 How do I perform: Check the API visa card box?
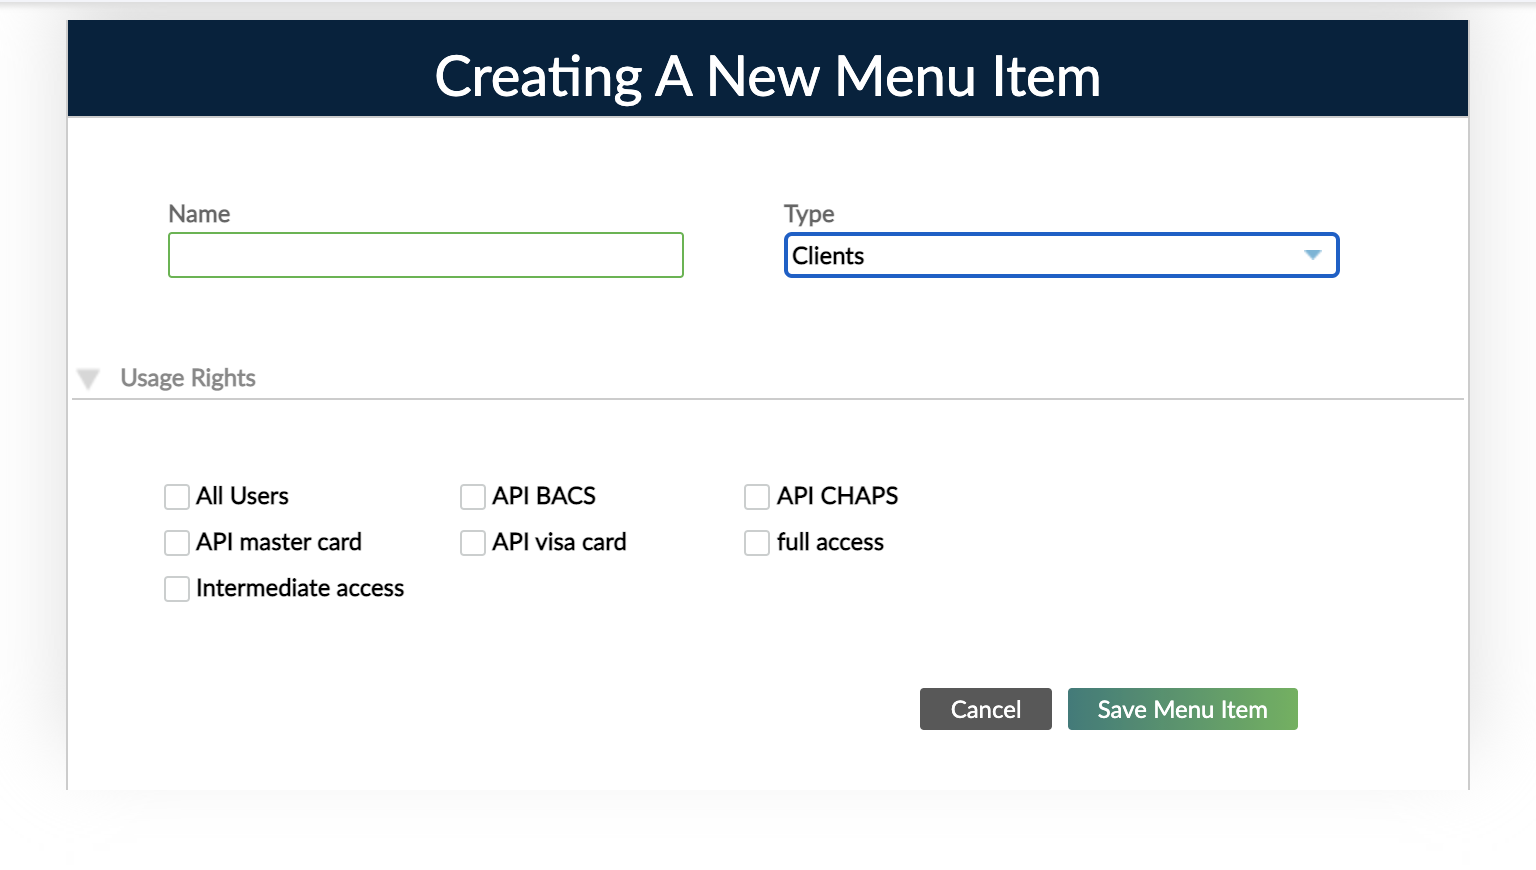coord(472,542)
